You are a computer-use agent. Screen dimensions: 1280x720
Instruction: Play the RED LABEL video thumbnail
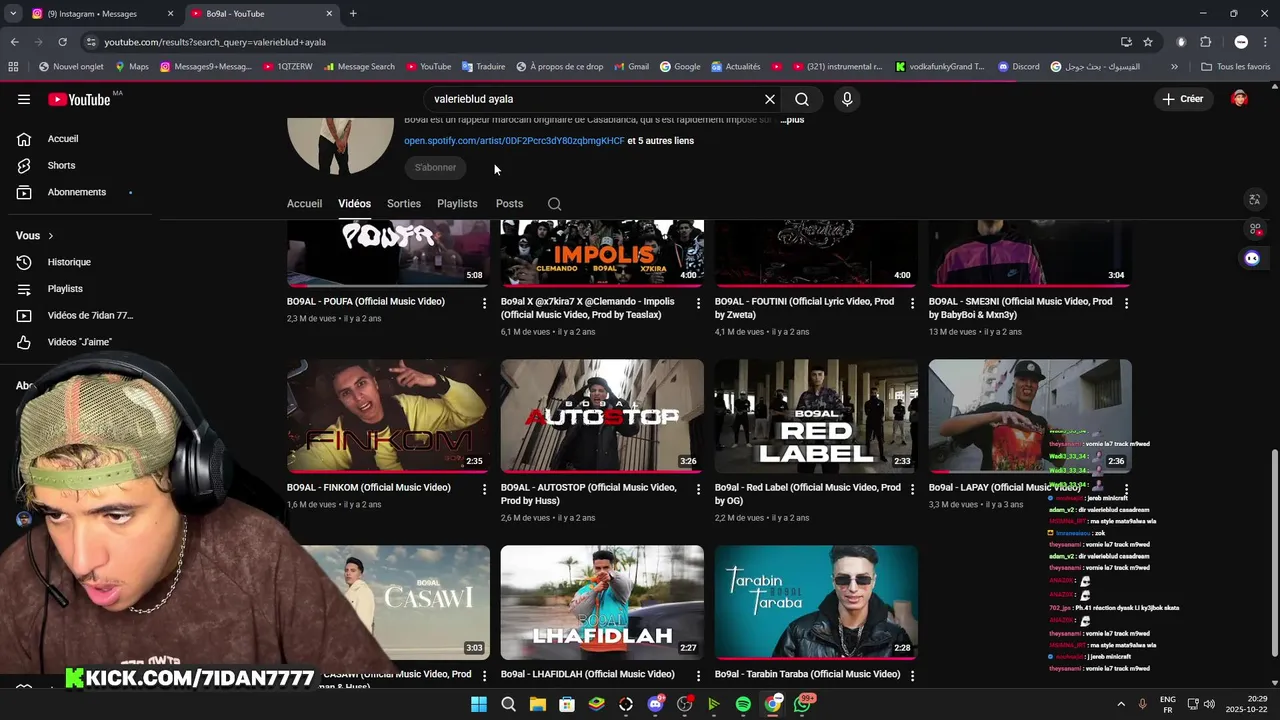pos(816,416)
